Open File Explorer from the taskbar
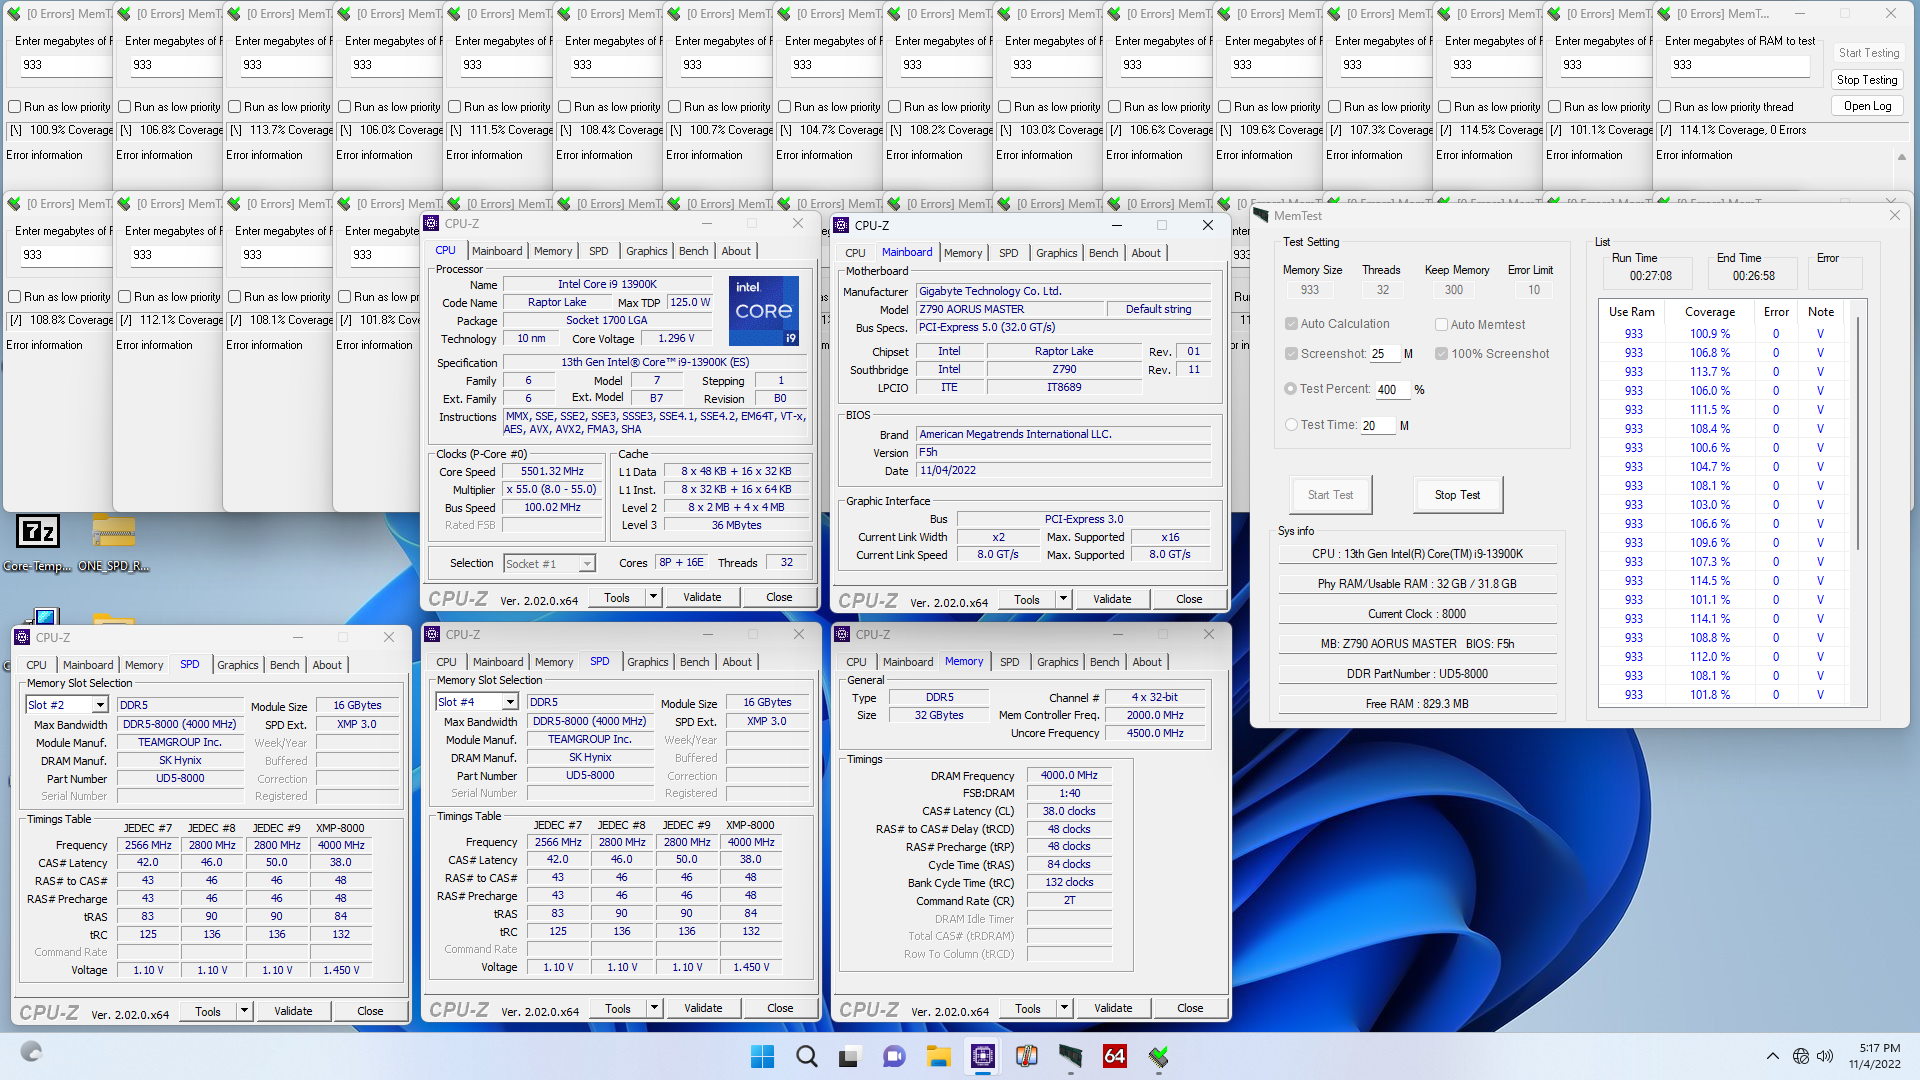Image resolution: width=1920 pixels, height=1080 pixels. 938,1056
